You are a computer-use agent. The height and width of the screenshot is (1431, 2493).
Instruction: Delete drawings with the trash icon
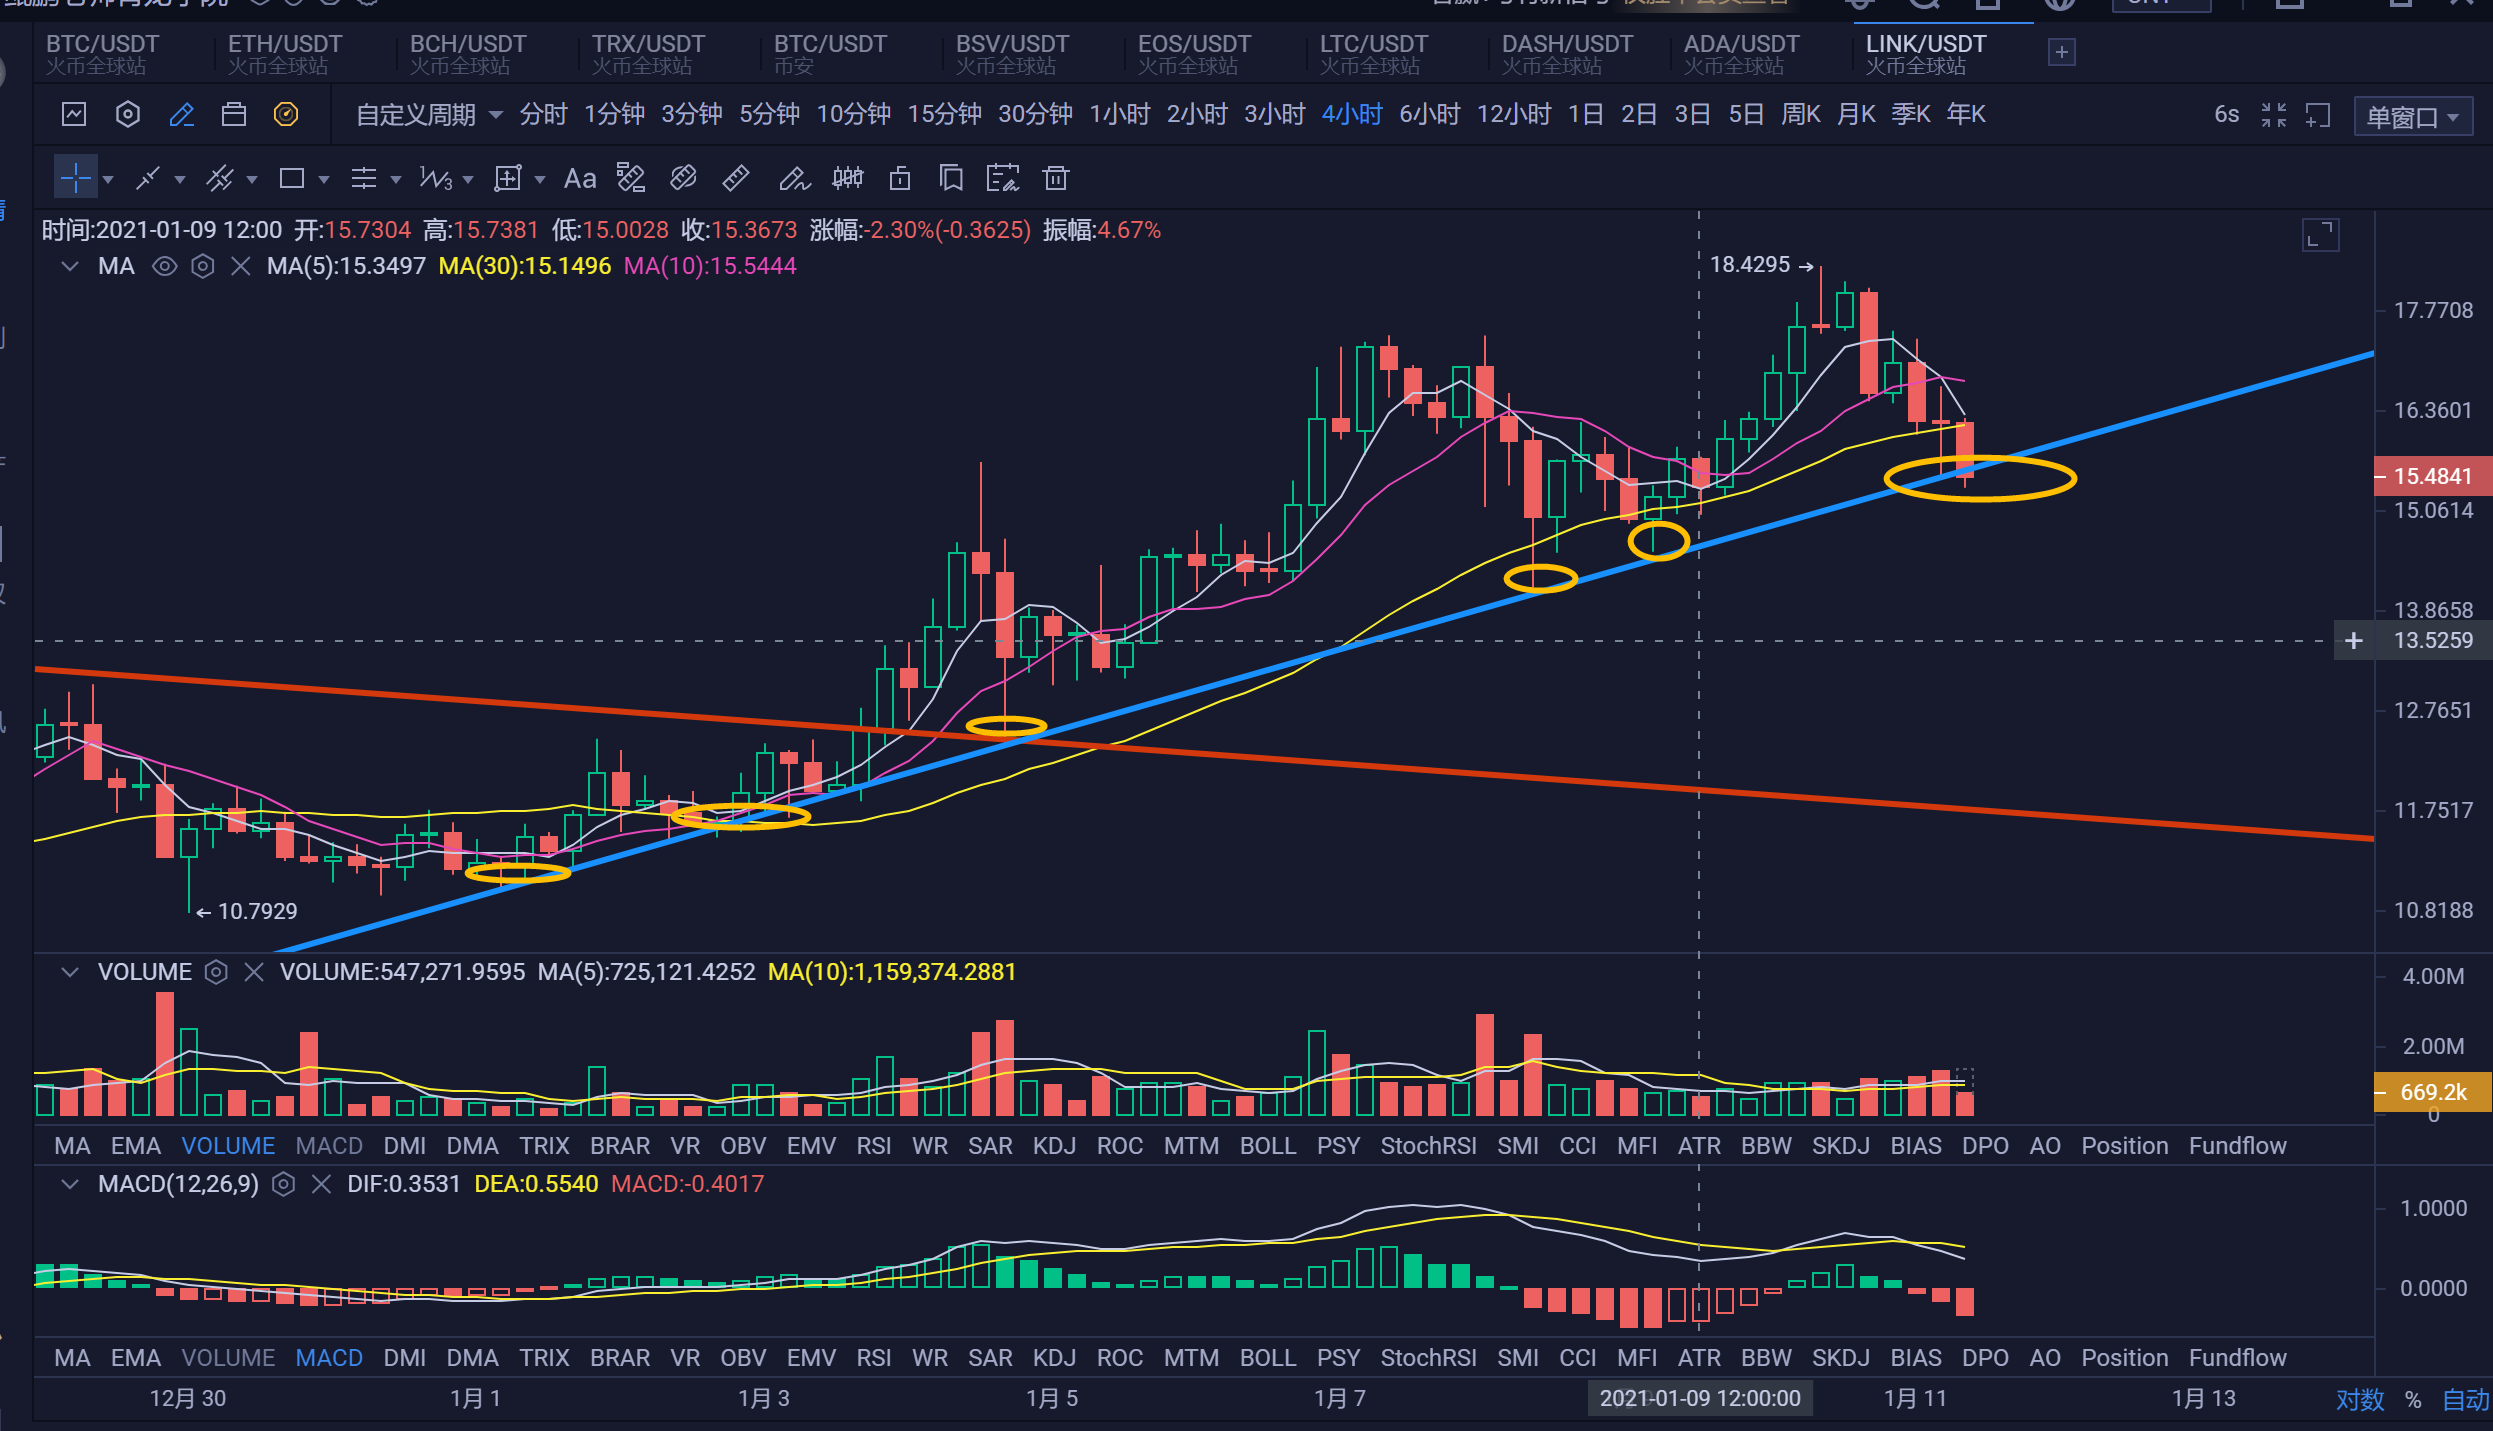pos(1056,178)
